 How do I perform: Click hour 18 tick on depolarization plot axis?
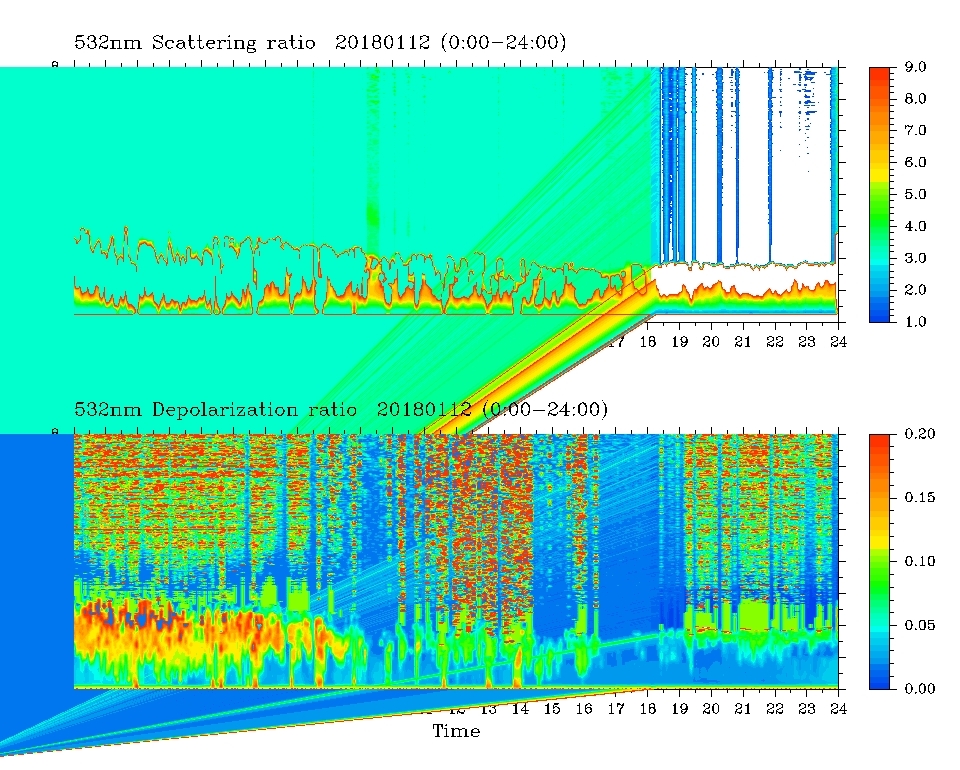(648, 709)
